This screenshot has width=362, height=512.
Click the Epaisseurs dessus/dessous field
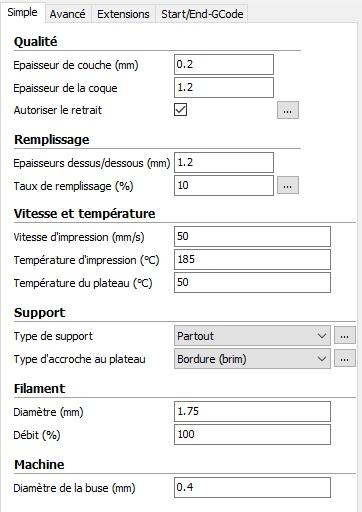(224, 163)
